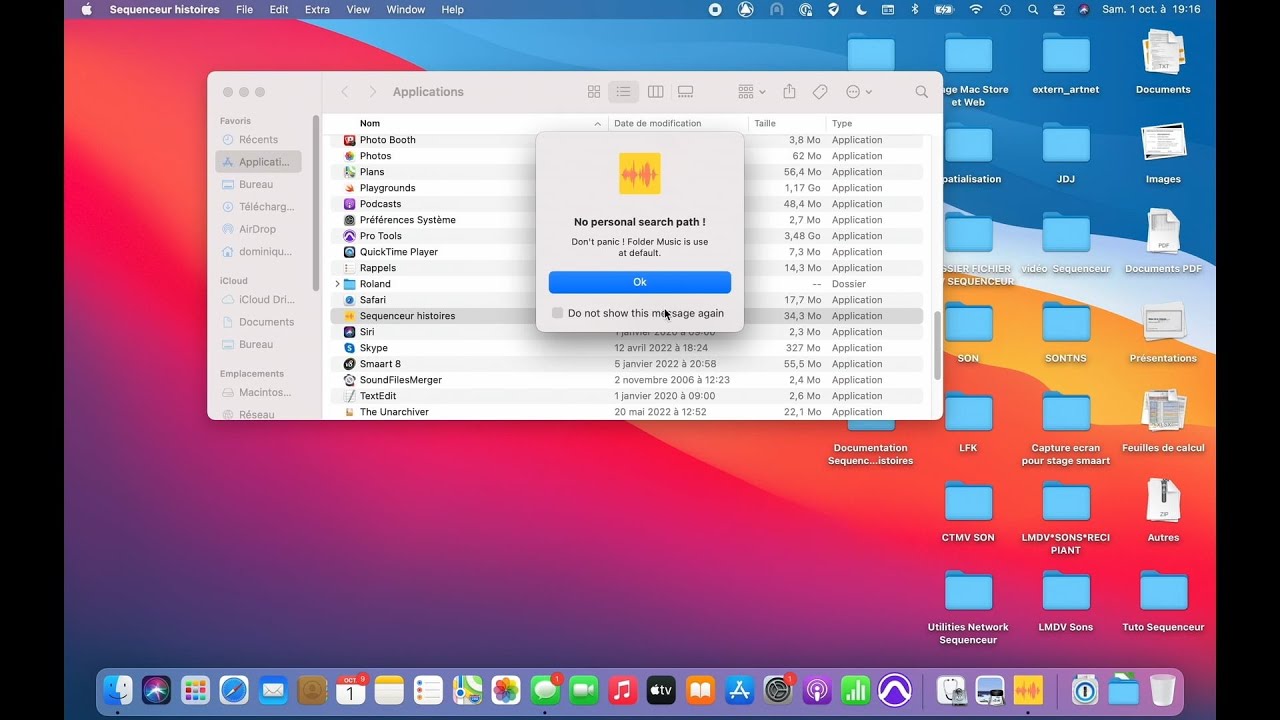Open the Finder share icon

pos(789,92)
